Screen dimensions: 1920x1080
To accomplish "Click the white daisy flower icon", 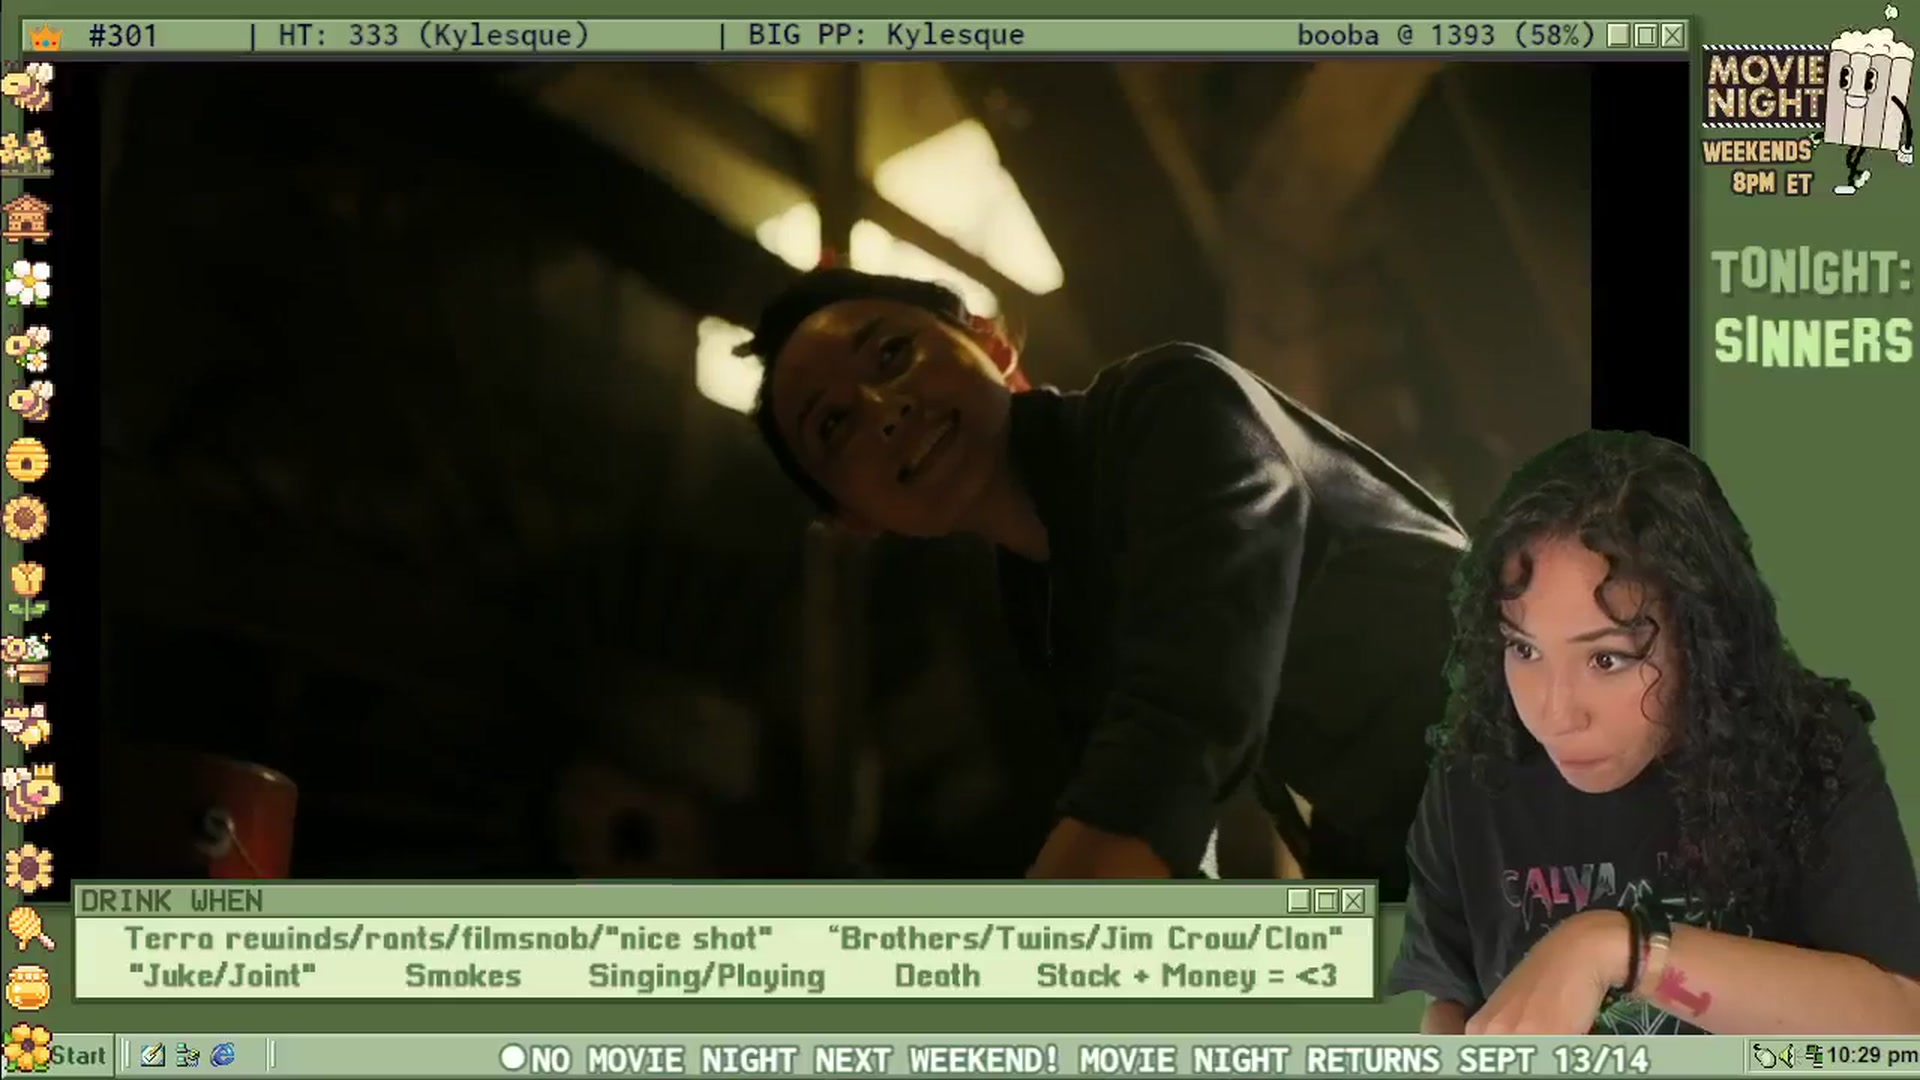I will 27,282.
